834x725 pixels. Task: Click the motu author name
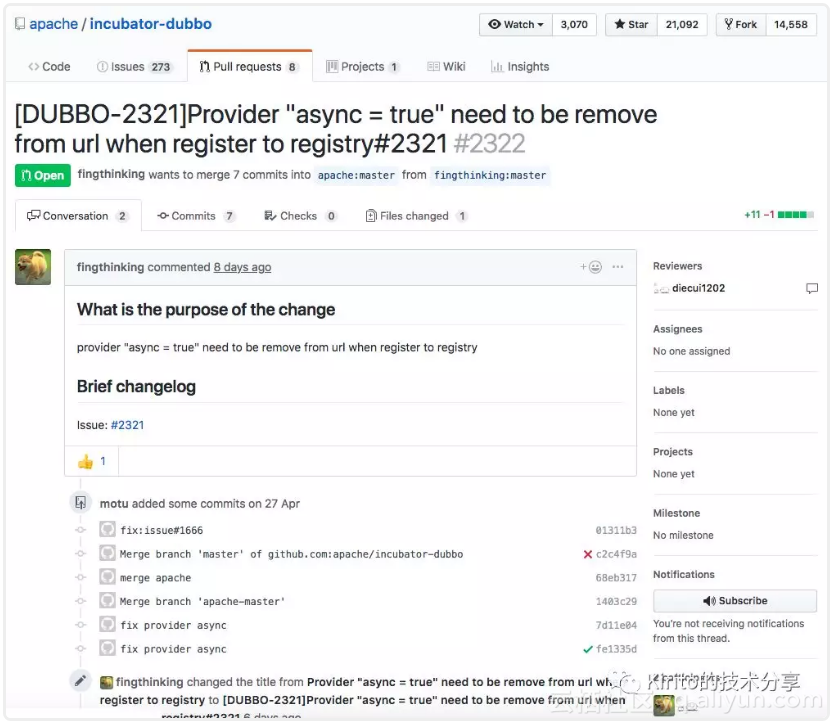(114, 503)
